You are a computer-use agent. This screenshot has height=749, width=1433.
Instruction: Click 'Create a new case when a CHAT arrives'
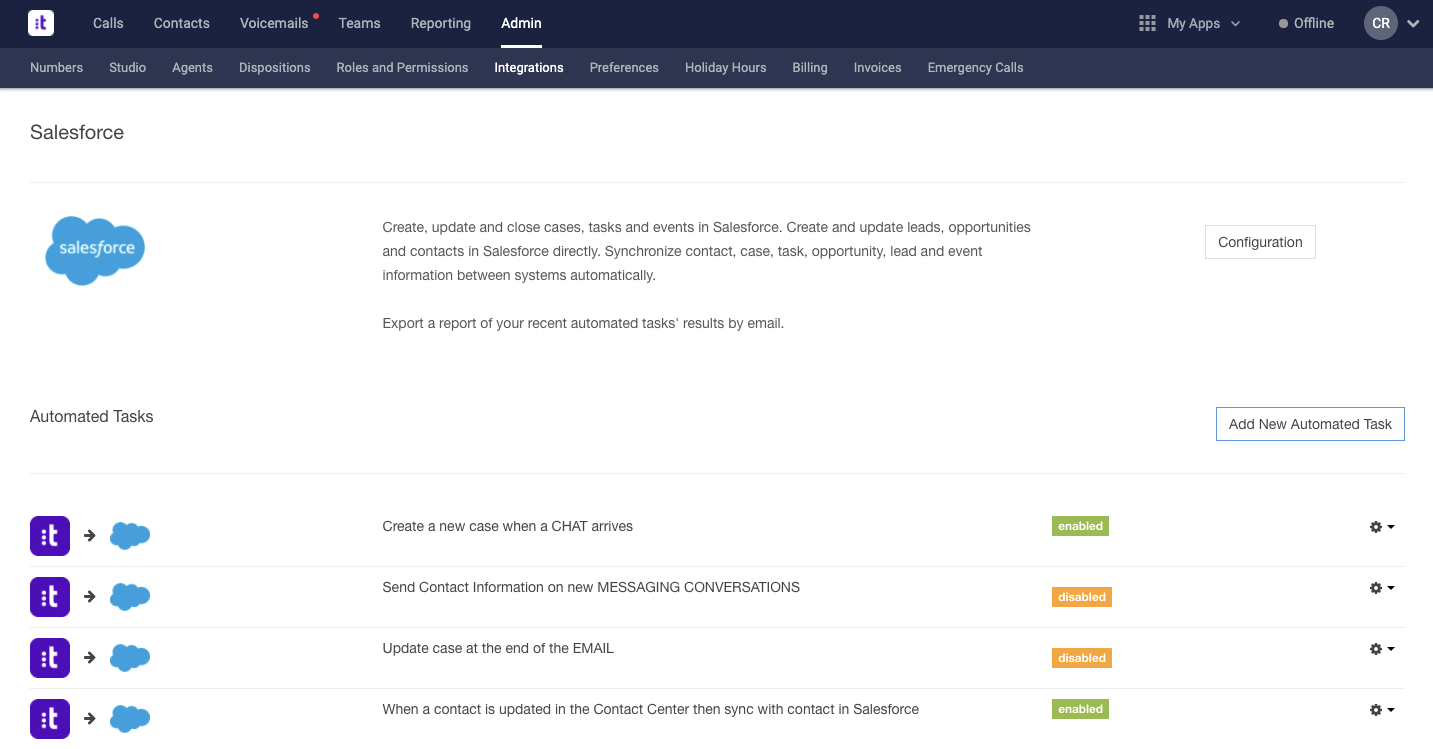click(508, 526)
